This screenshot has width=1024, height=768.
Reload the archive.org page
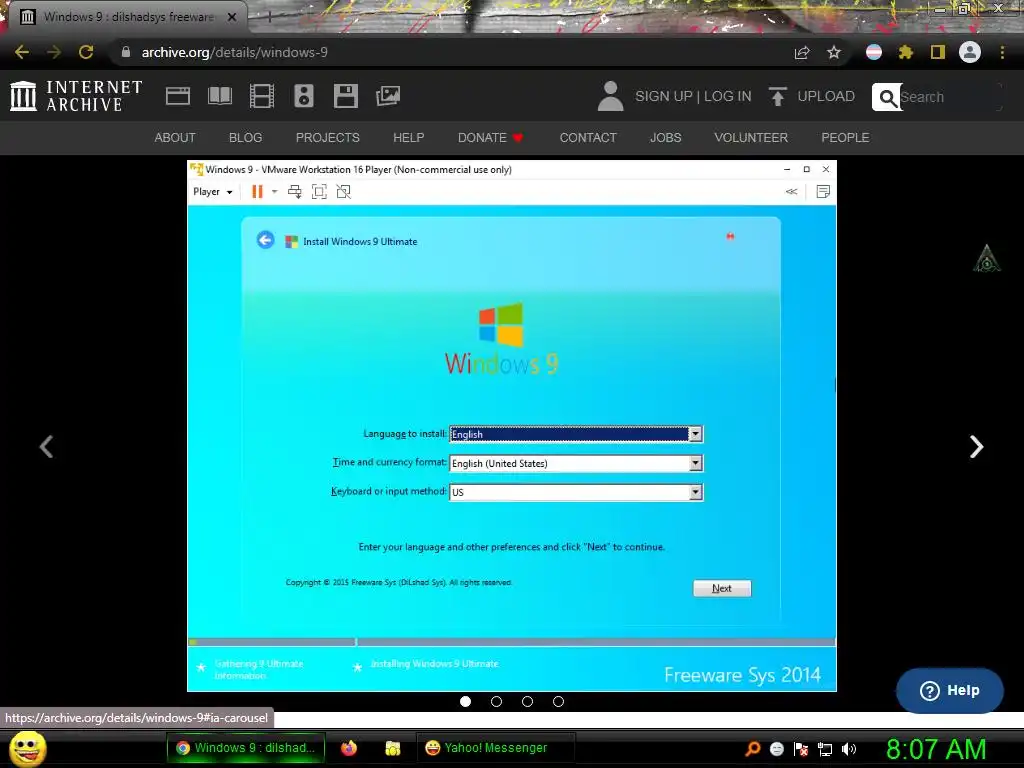pos(86,52)
